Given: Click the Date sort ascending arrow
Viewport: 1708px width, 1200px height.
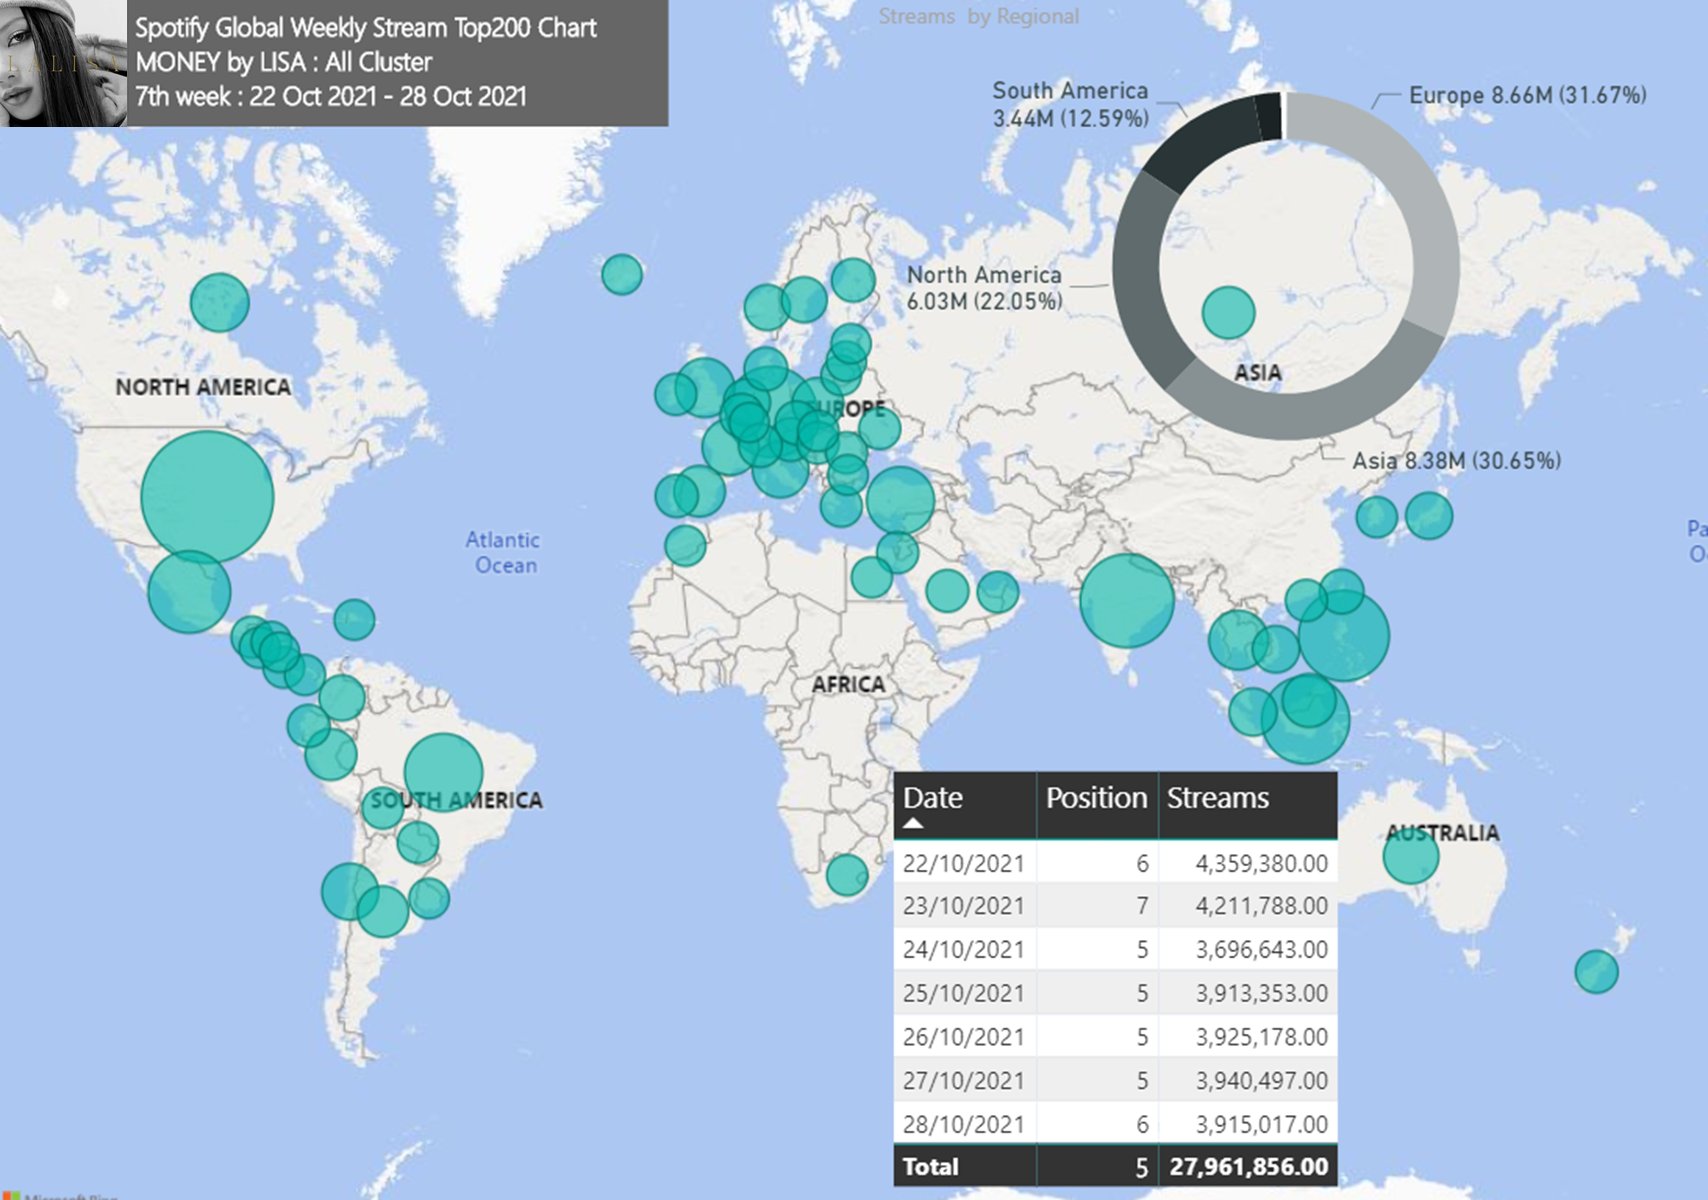Looking at the screenshot, I should click(913, 823).
